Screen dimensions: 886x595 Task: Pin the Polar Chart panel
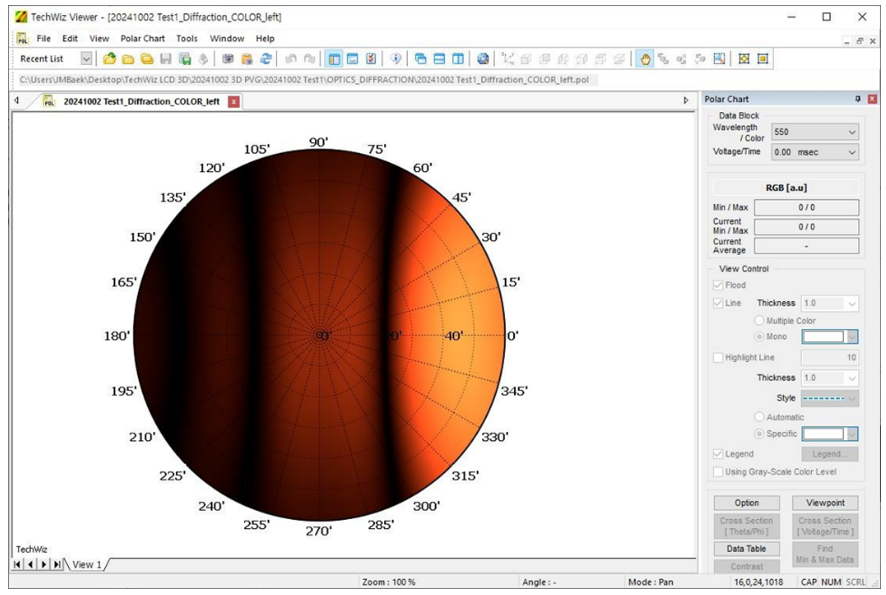(x=857, y=99)
